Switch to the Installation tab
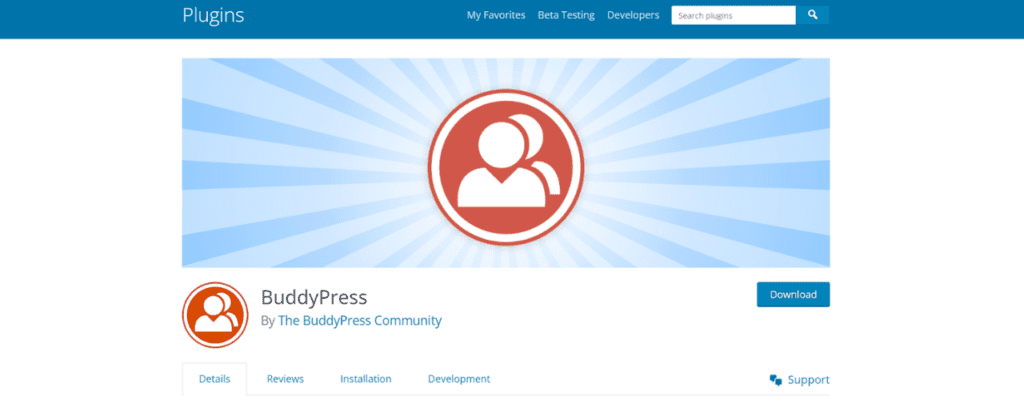Screen dimensions: 1024x416 click(x=366, y=379)
